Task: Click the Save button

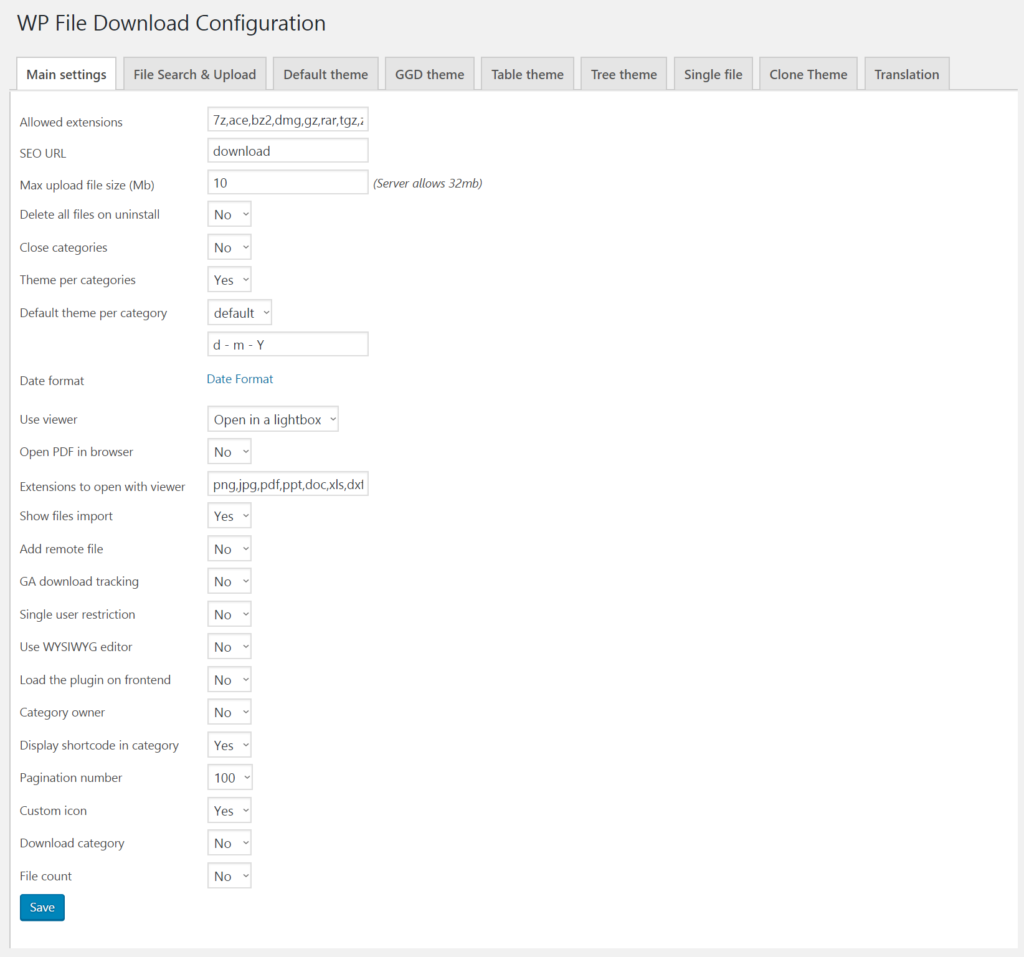Action: [x=42, y=907]
